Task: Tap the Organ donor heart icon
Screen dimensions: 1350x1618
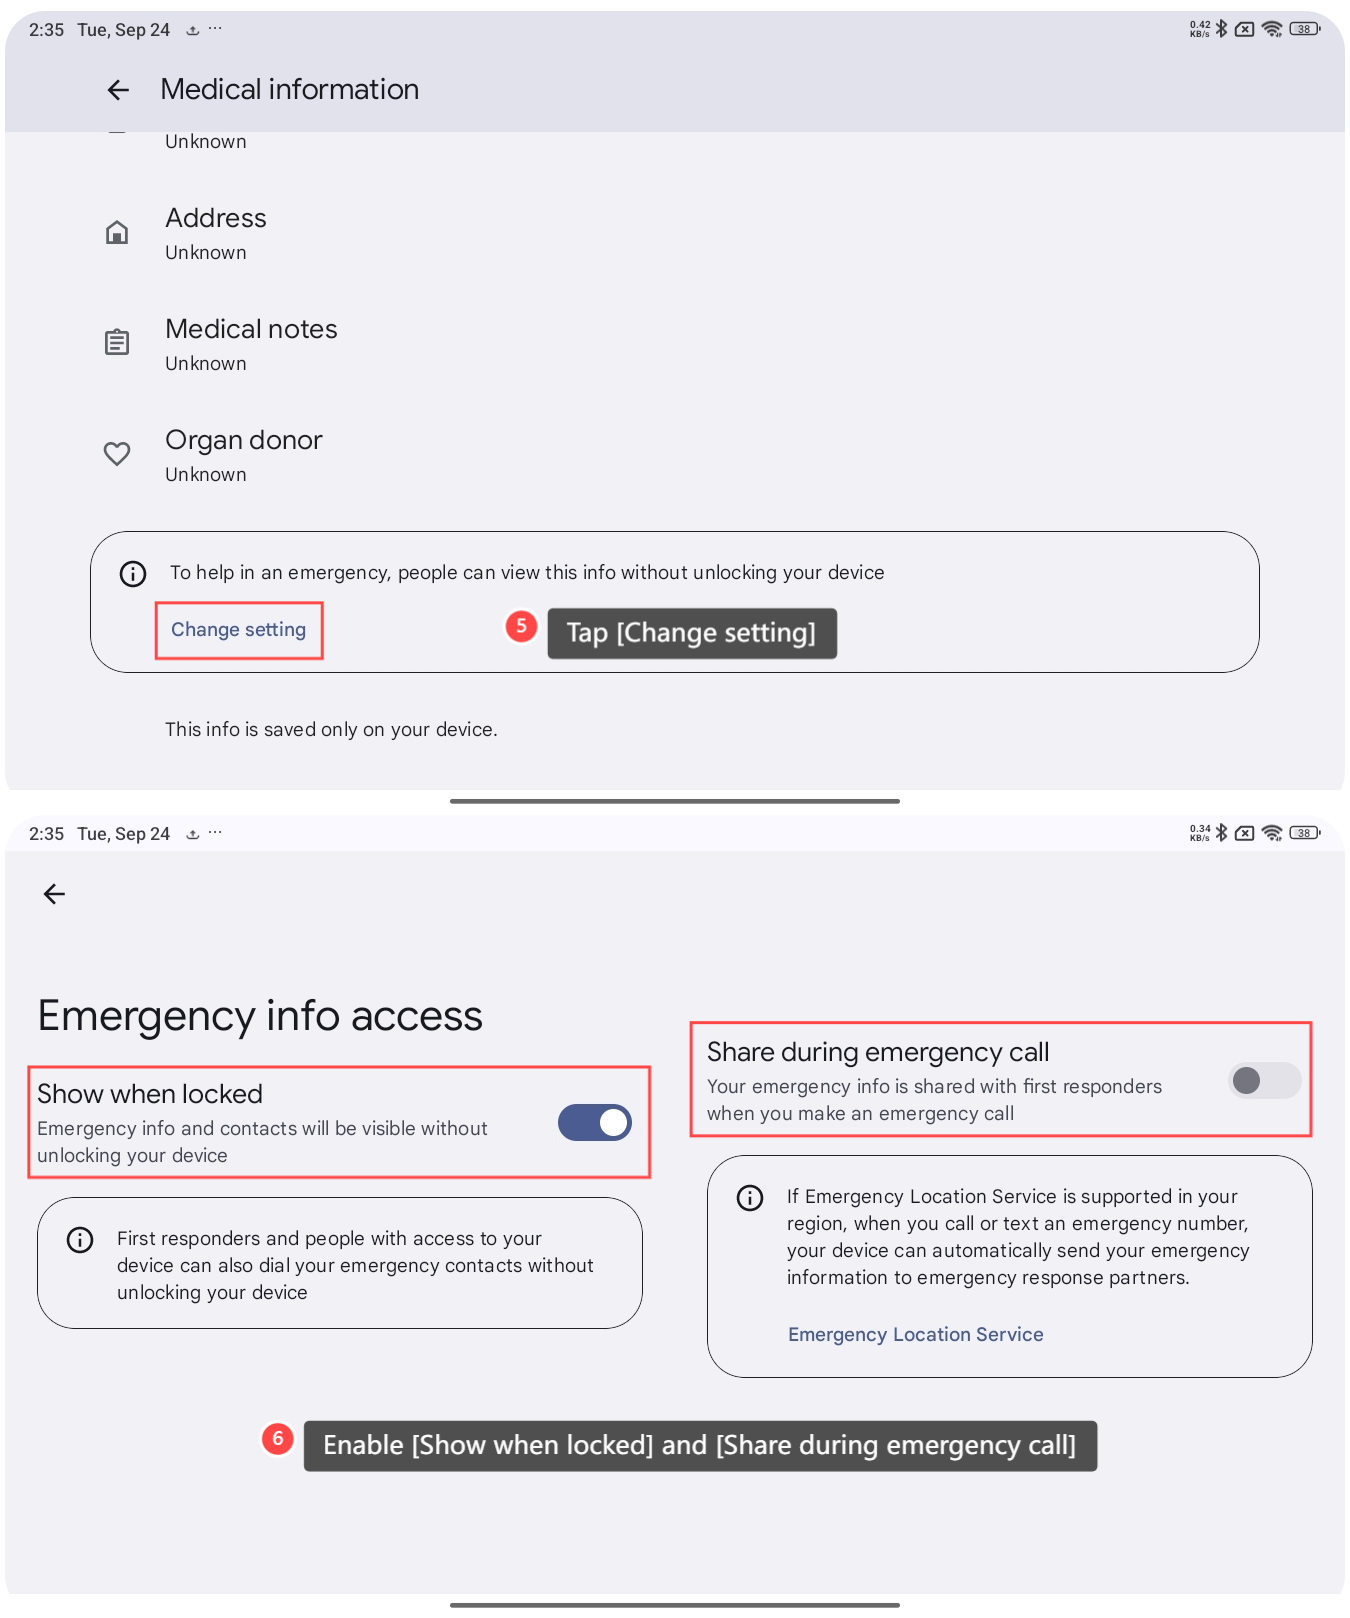Action: click(x=117, y=454)
